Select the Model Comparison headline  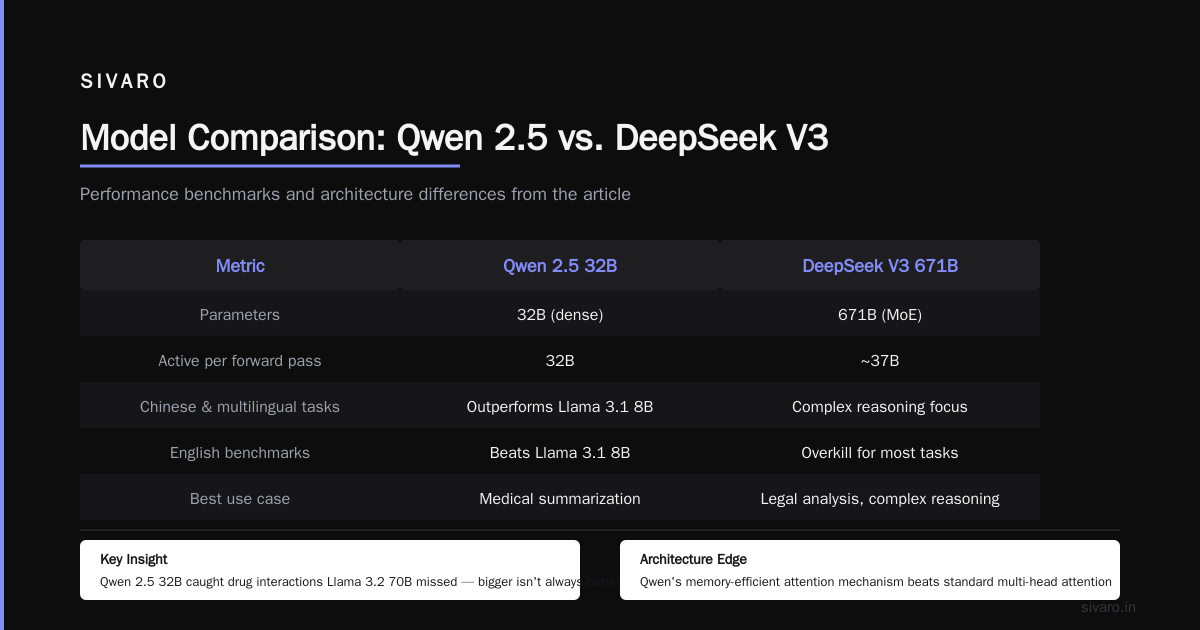[454, 138]
